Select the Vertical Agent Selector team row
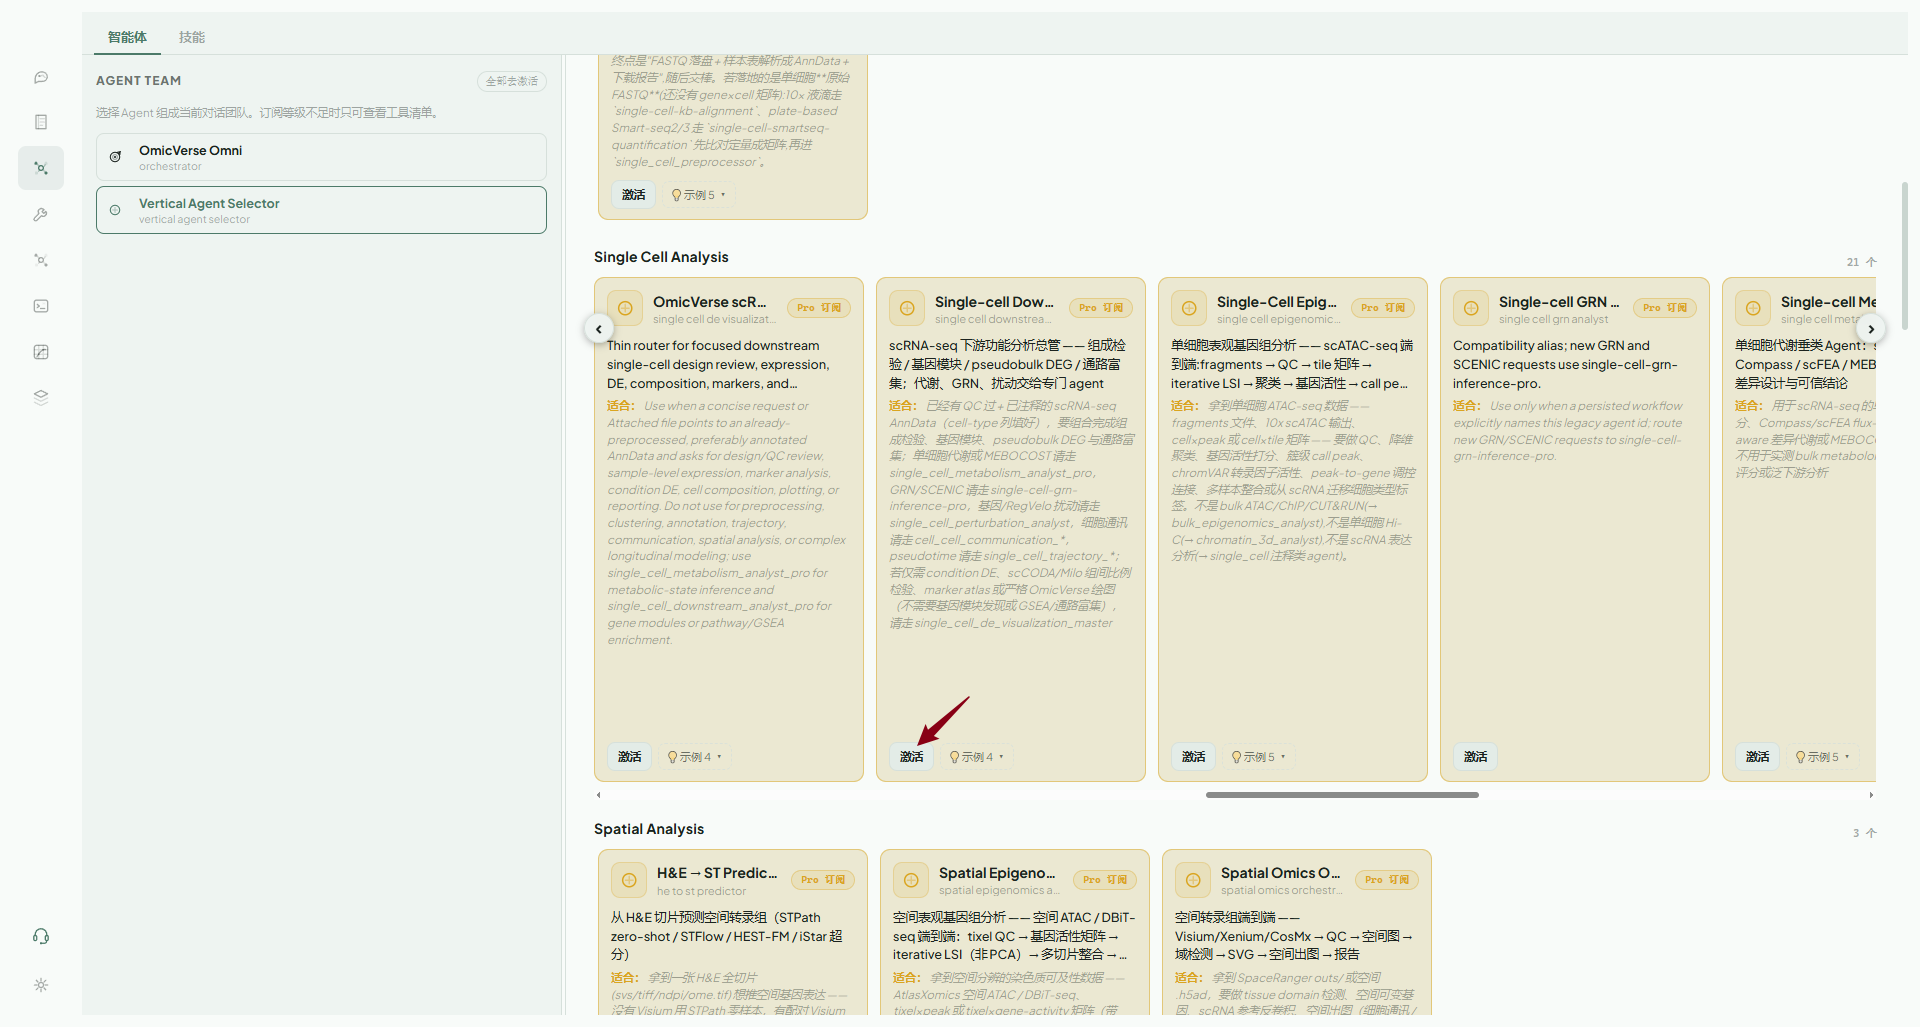The image size is (1920, 1027). (x=321, y=210)
